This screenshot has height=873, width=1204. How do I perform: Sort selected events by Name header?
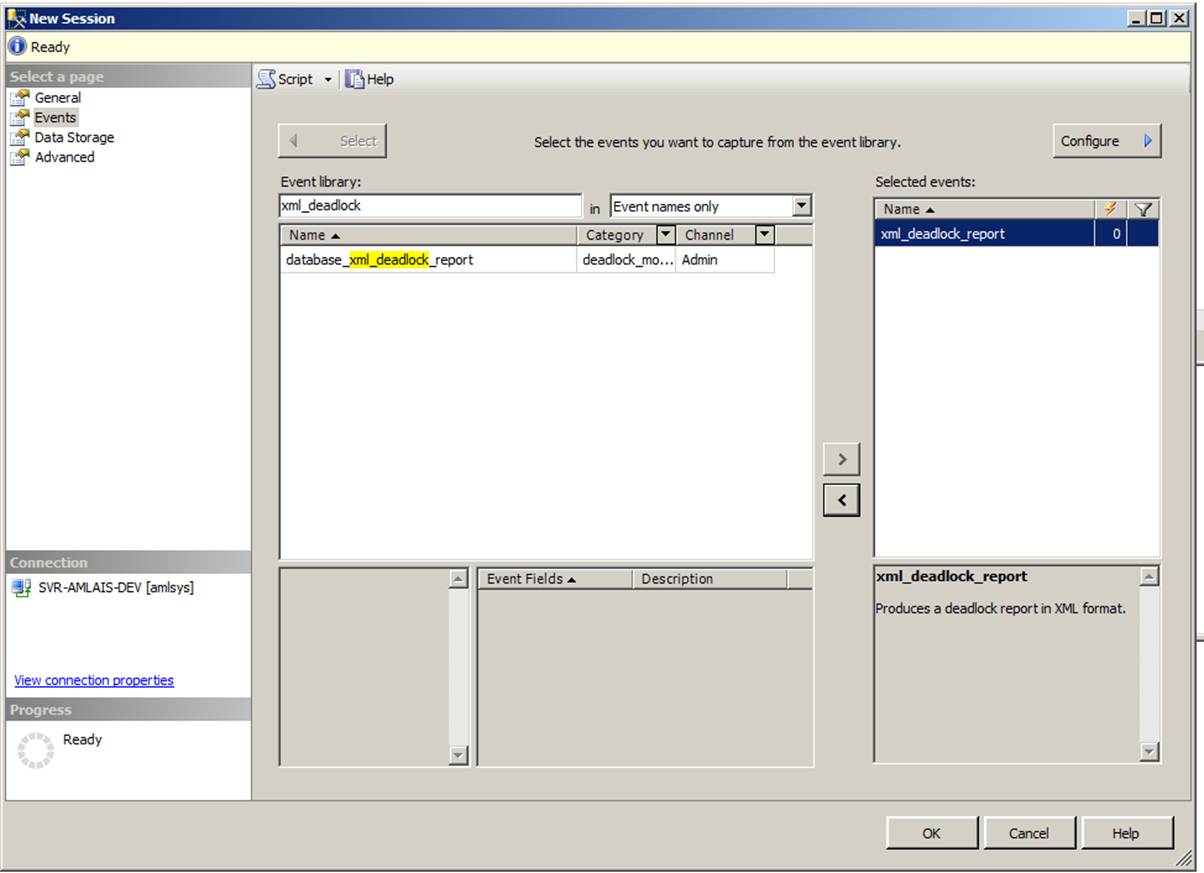point(985,209)
